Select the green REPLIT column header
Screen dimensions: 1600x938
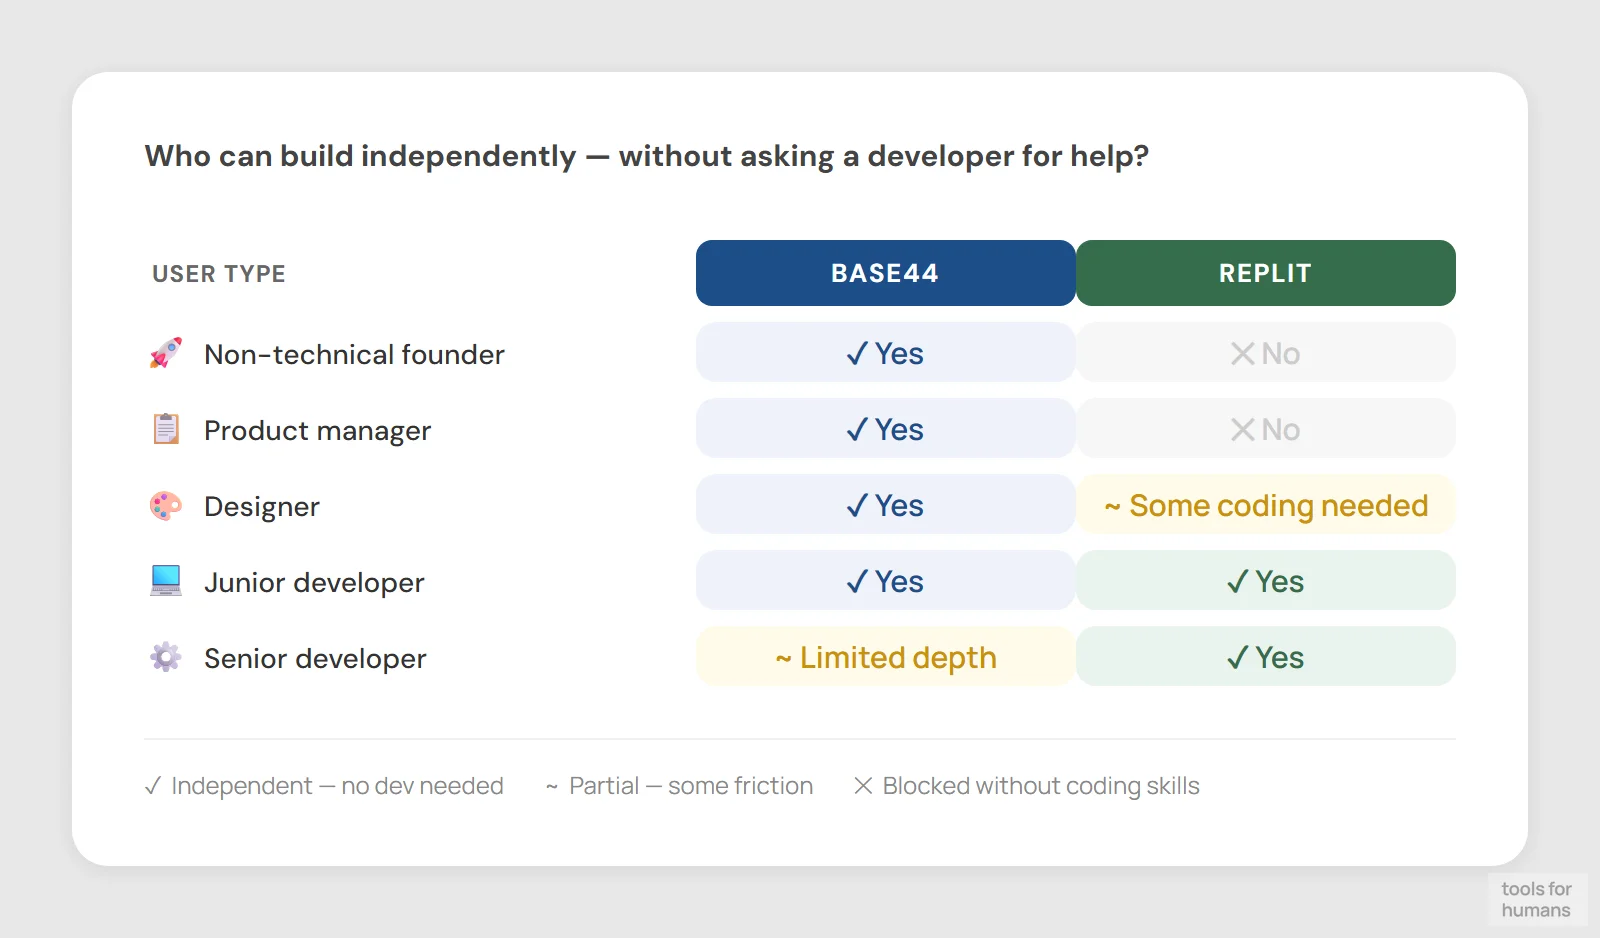[1265, 273]
